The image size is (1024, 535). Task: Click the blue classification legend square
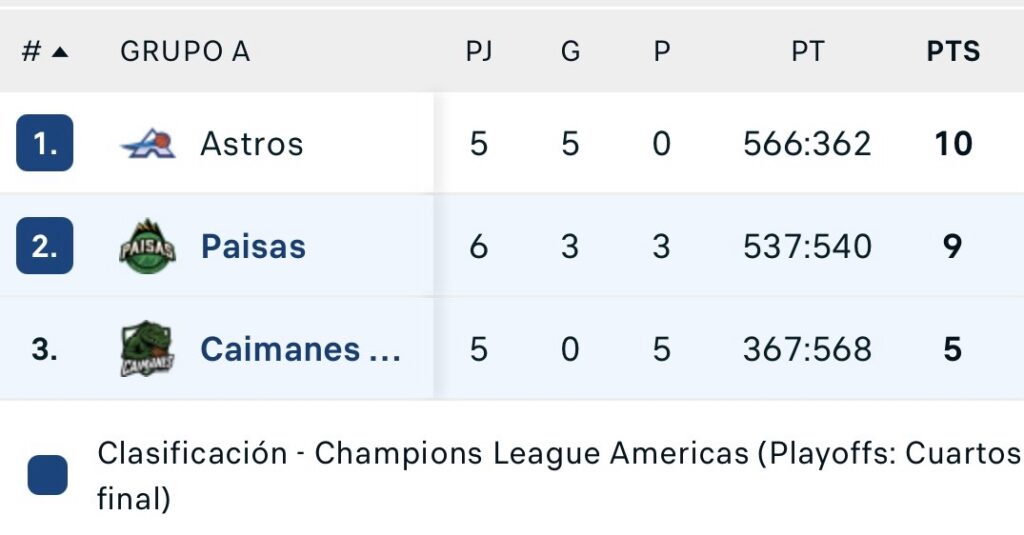(x=48, y=475)
